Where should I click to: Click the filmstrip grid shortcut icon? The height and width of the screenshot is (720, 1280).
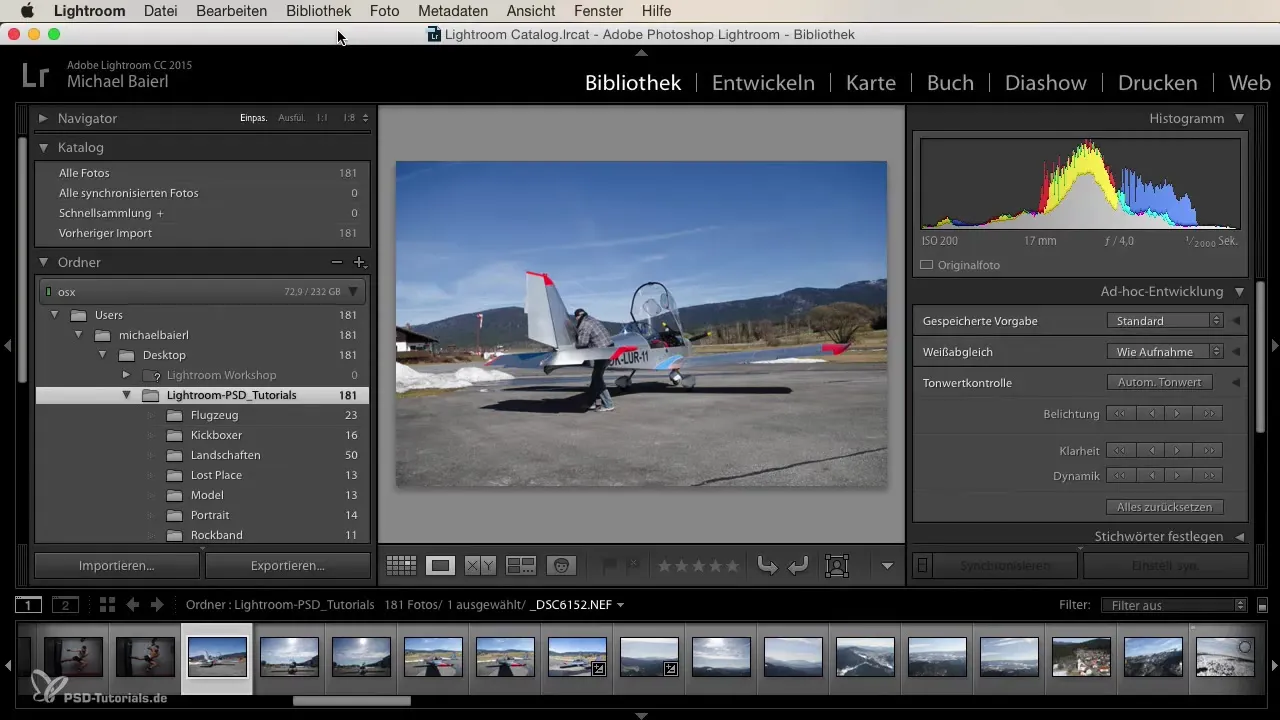click(x=107, y=604)
